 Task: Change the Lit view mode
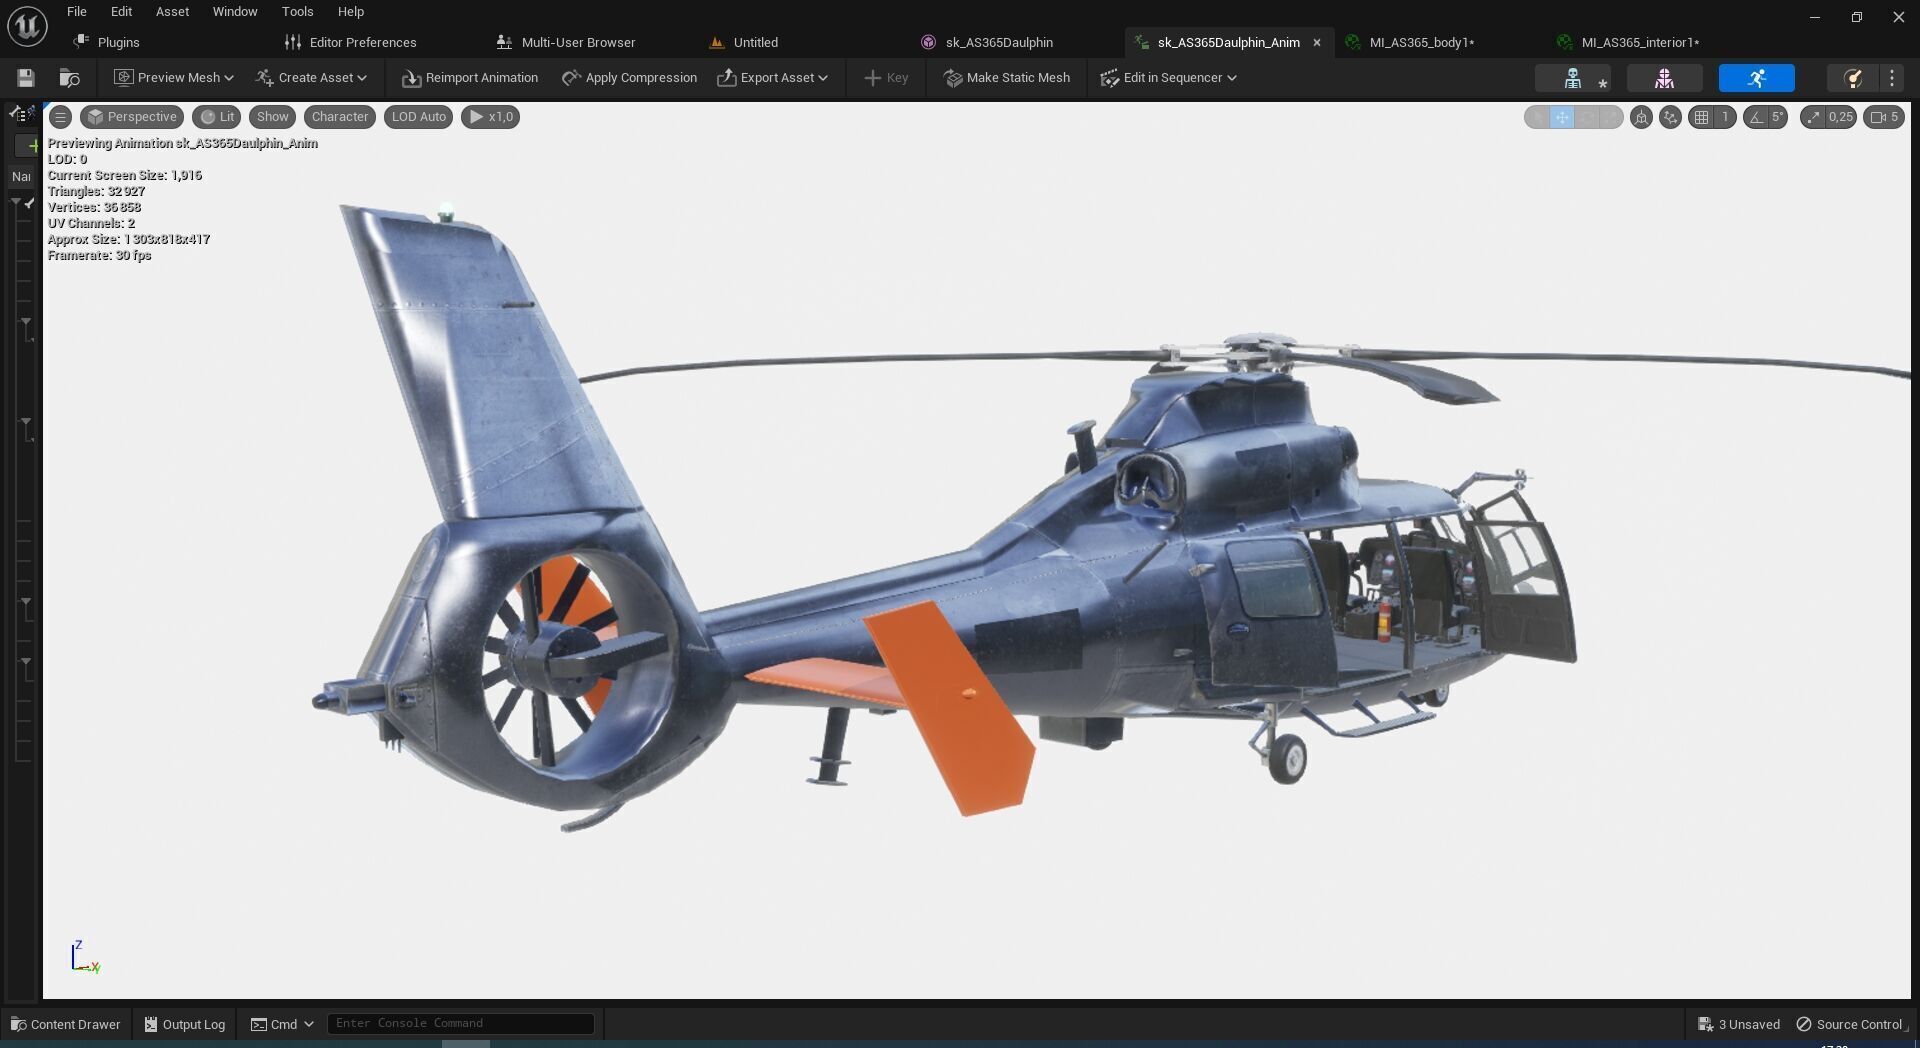tap(217, 117)
